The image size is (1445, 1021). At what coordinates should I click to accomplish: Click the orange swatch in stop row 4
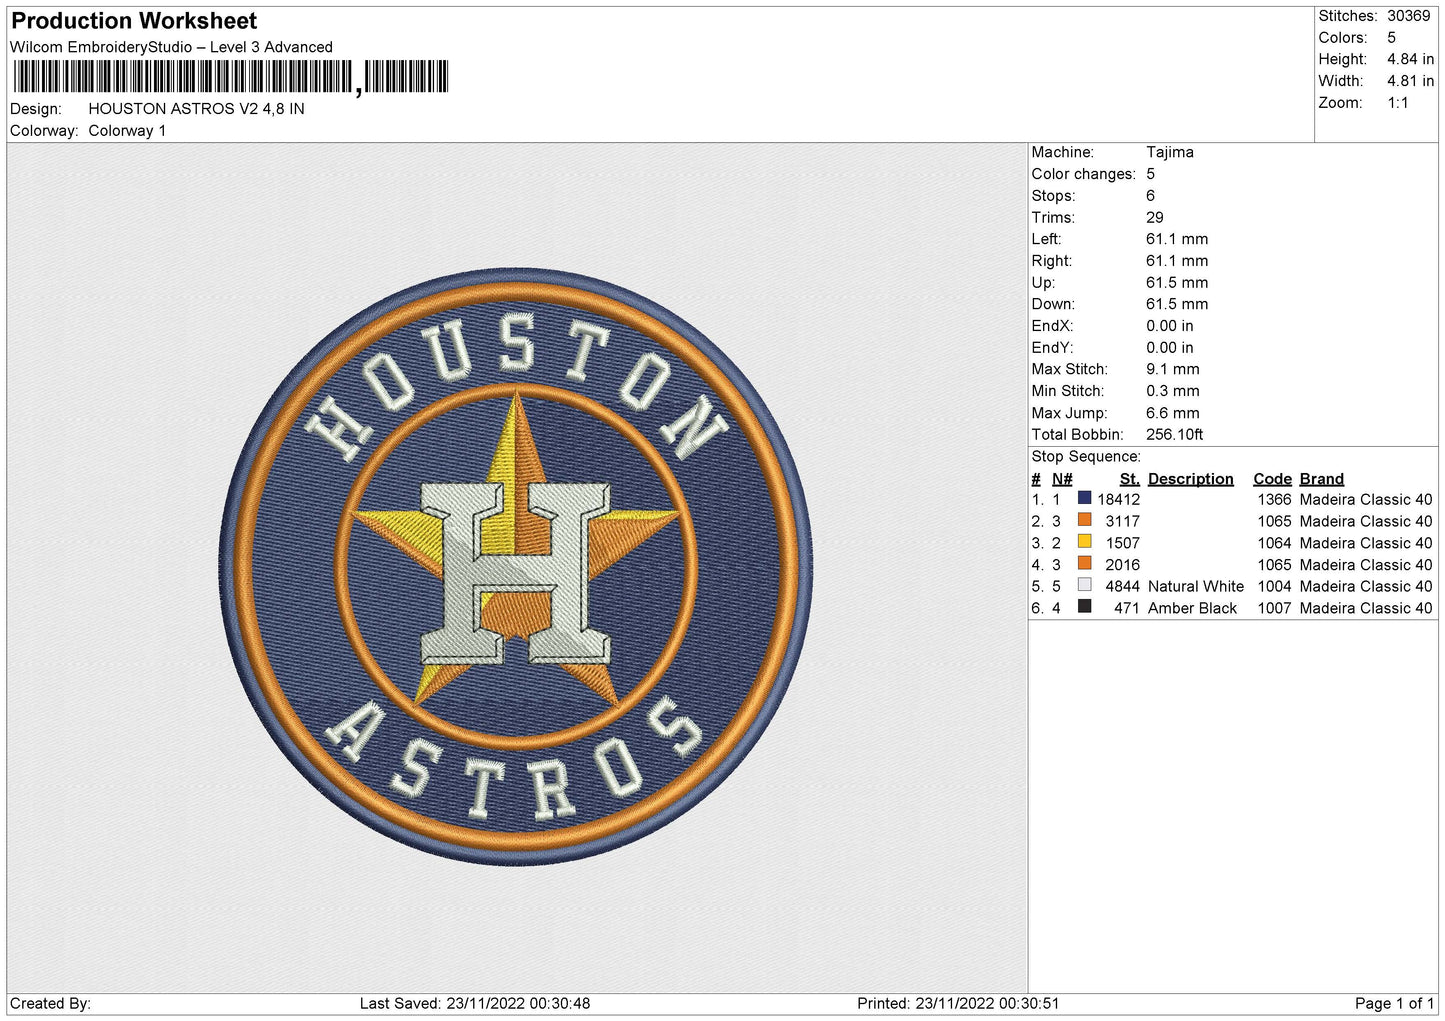[1084, 563]
